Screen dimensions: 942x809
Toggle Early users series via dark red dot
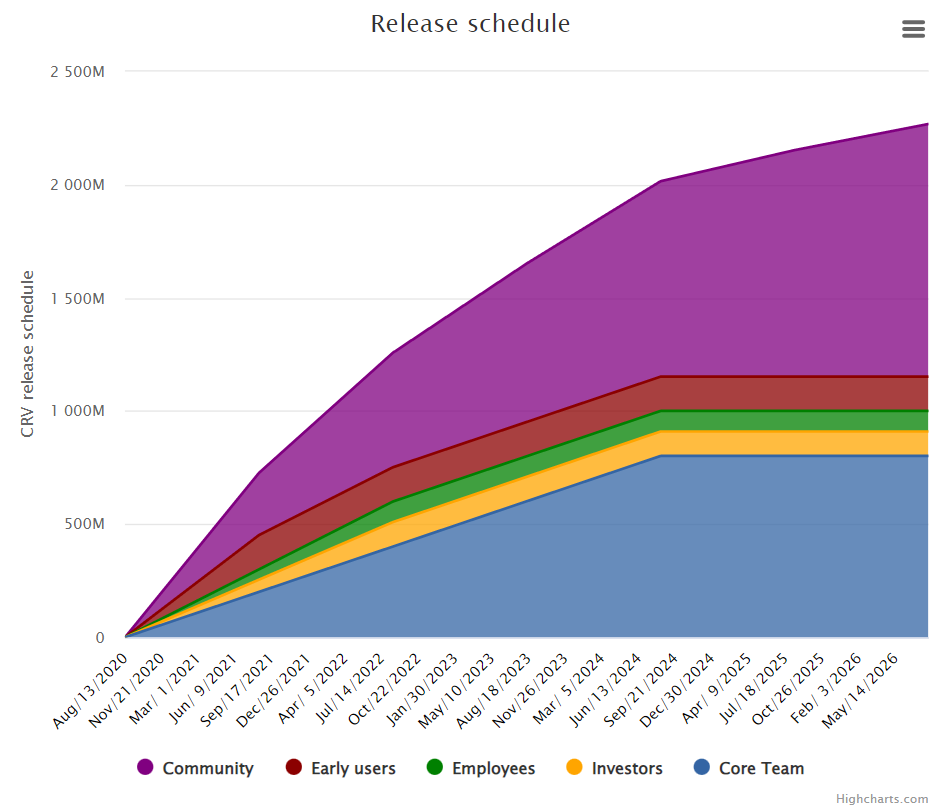294,767
